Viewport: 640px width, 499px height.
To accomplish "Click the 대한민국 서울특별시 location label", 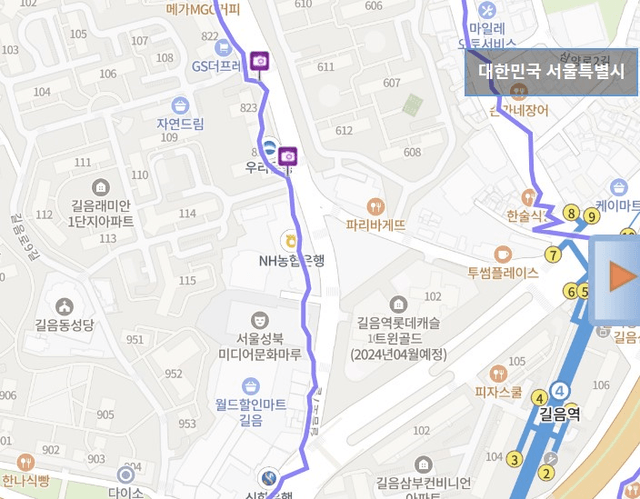I will click(551, 72).
